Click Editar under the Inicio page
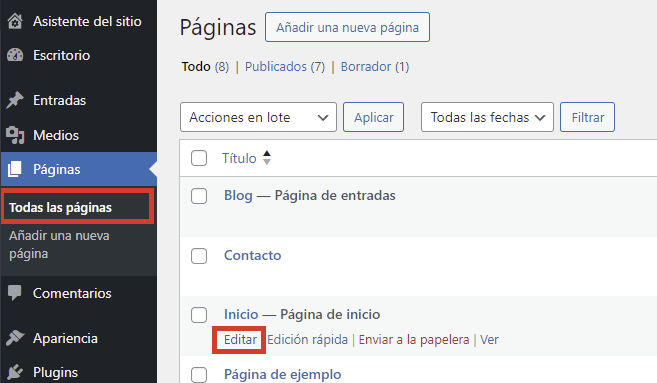 (x=240, y=339)
